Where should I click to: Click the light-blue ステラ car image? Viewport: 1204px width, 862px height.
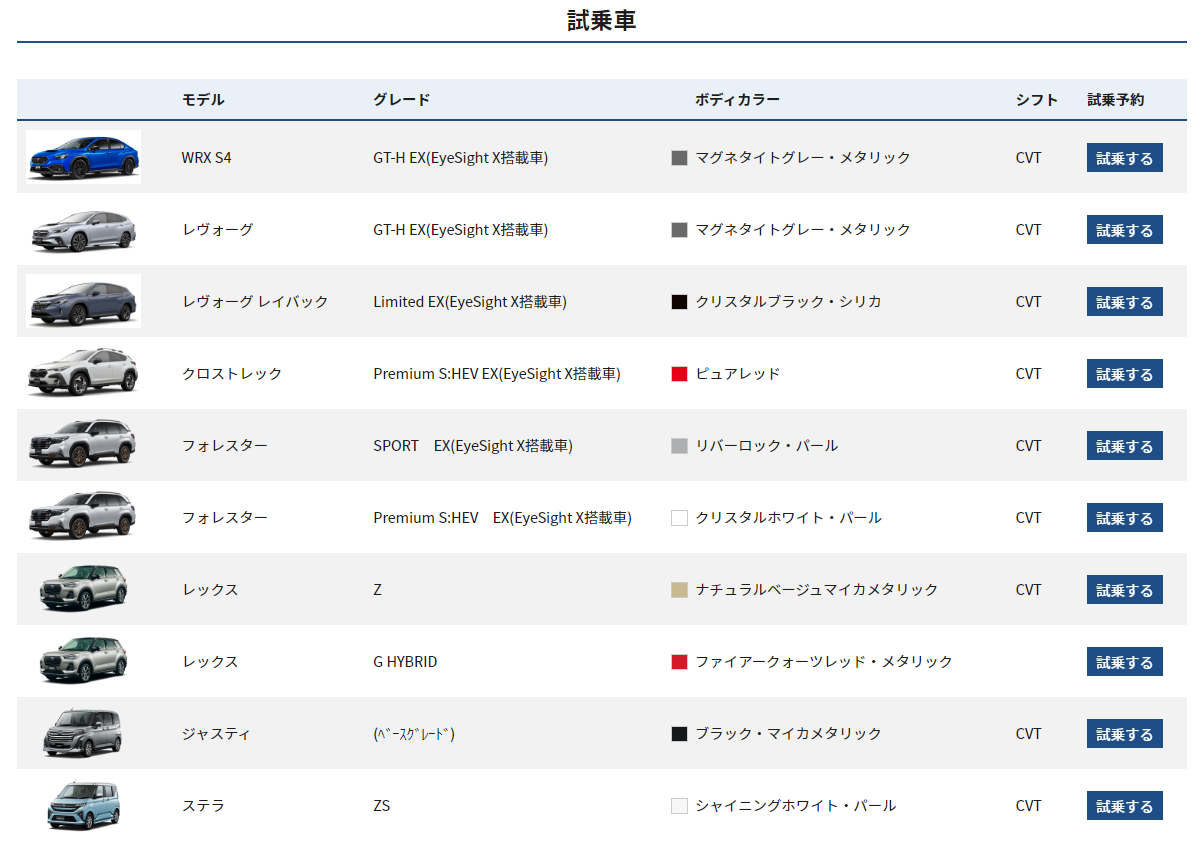(83, 805)
